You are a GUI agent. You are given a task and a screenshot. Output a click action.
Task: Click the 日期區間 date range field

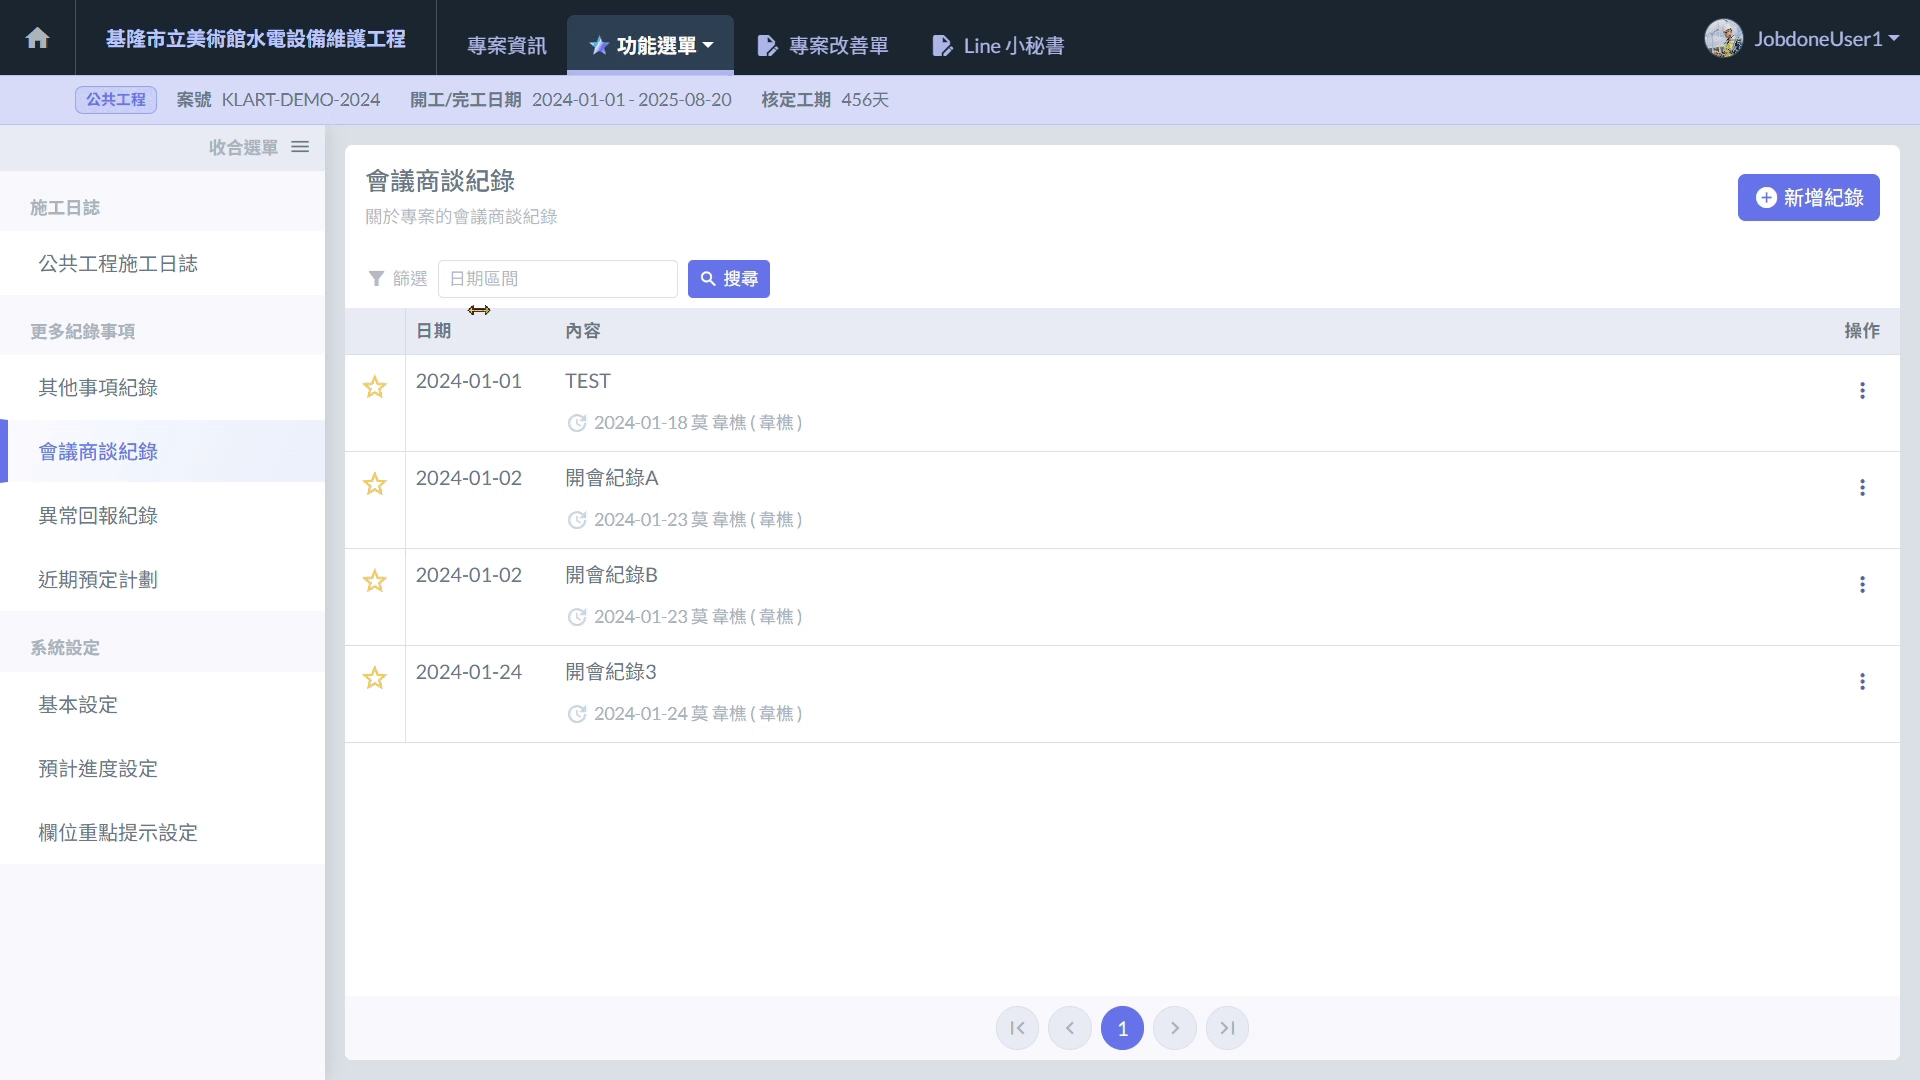[x=558, y=279]
